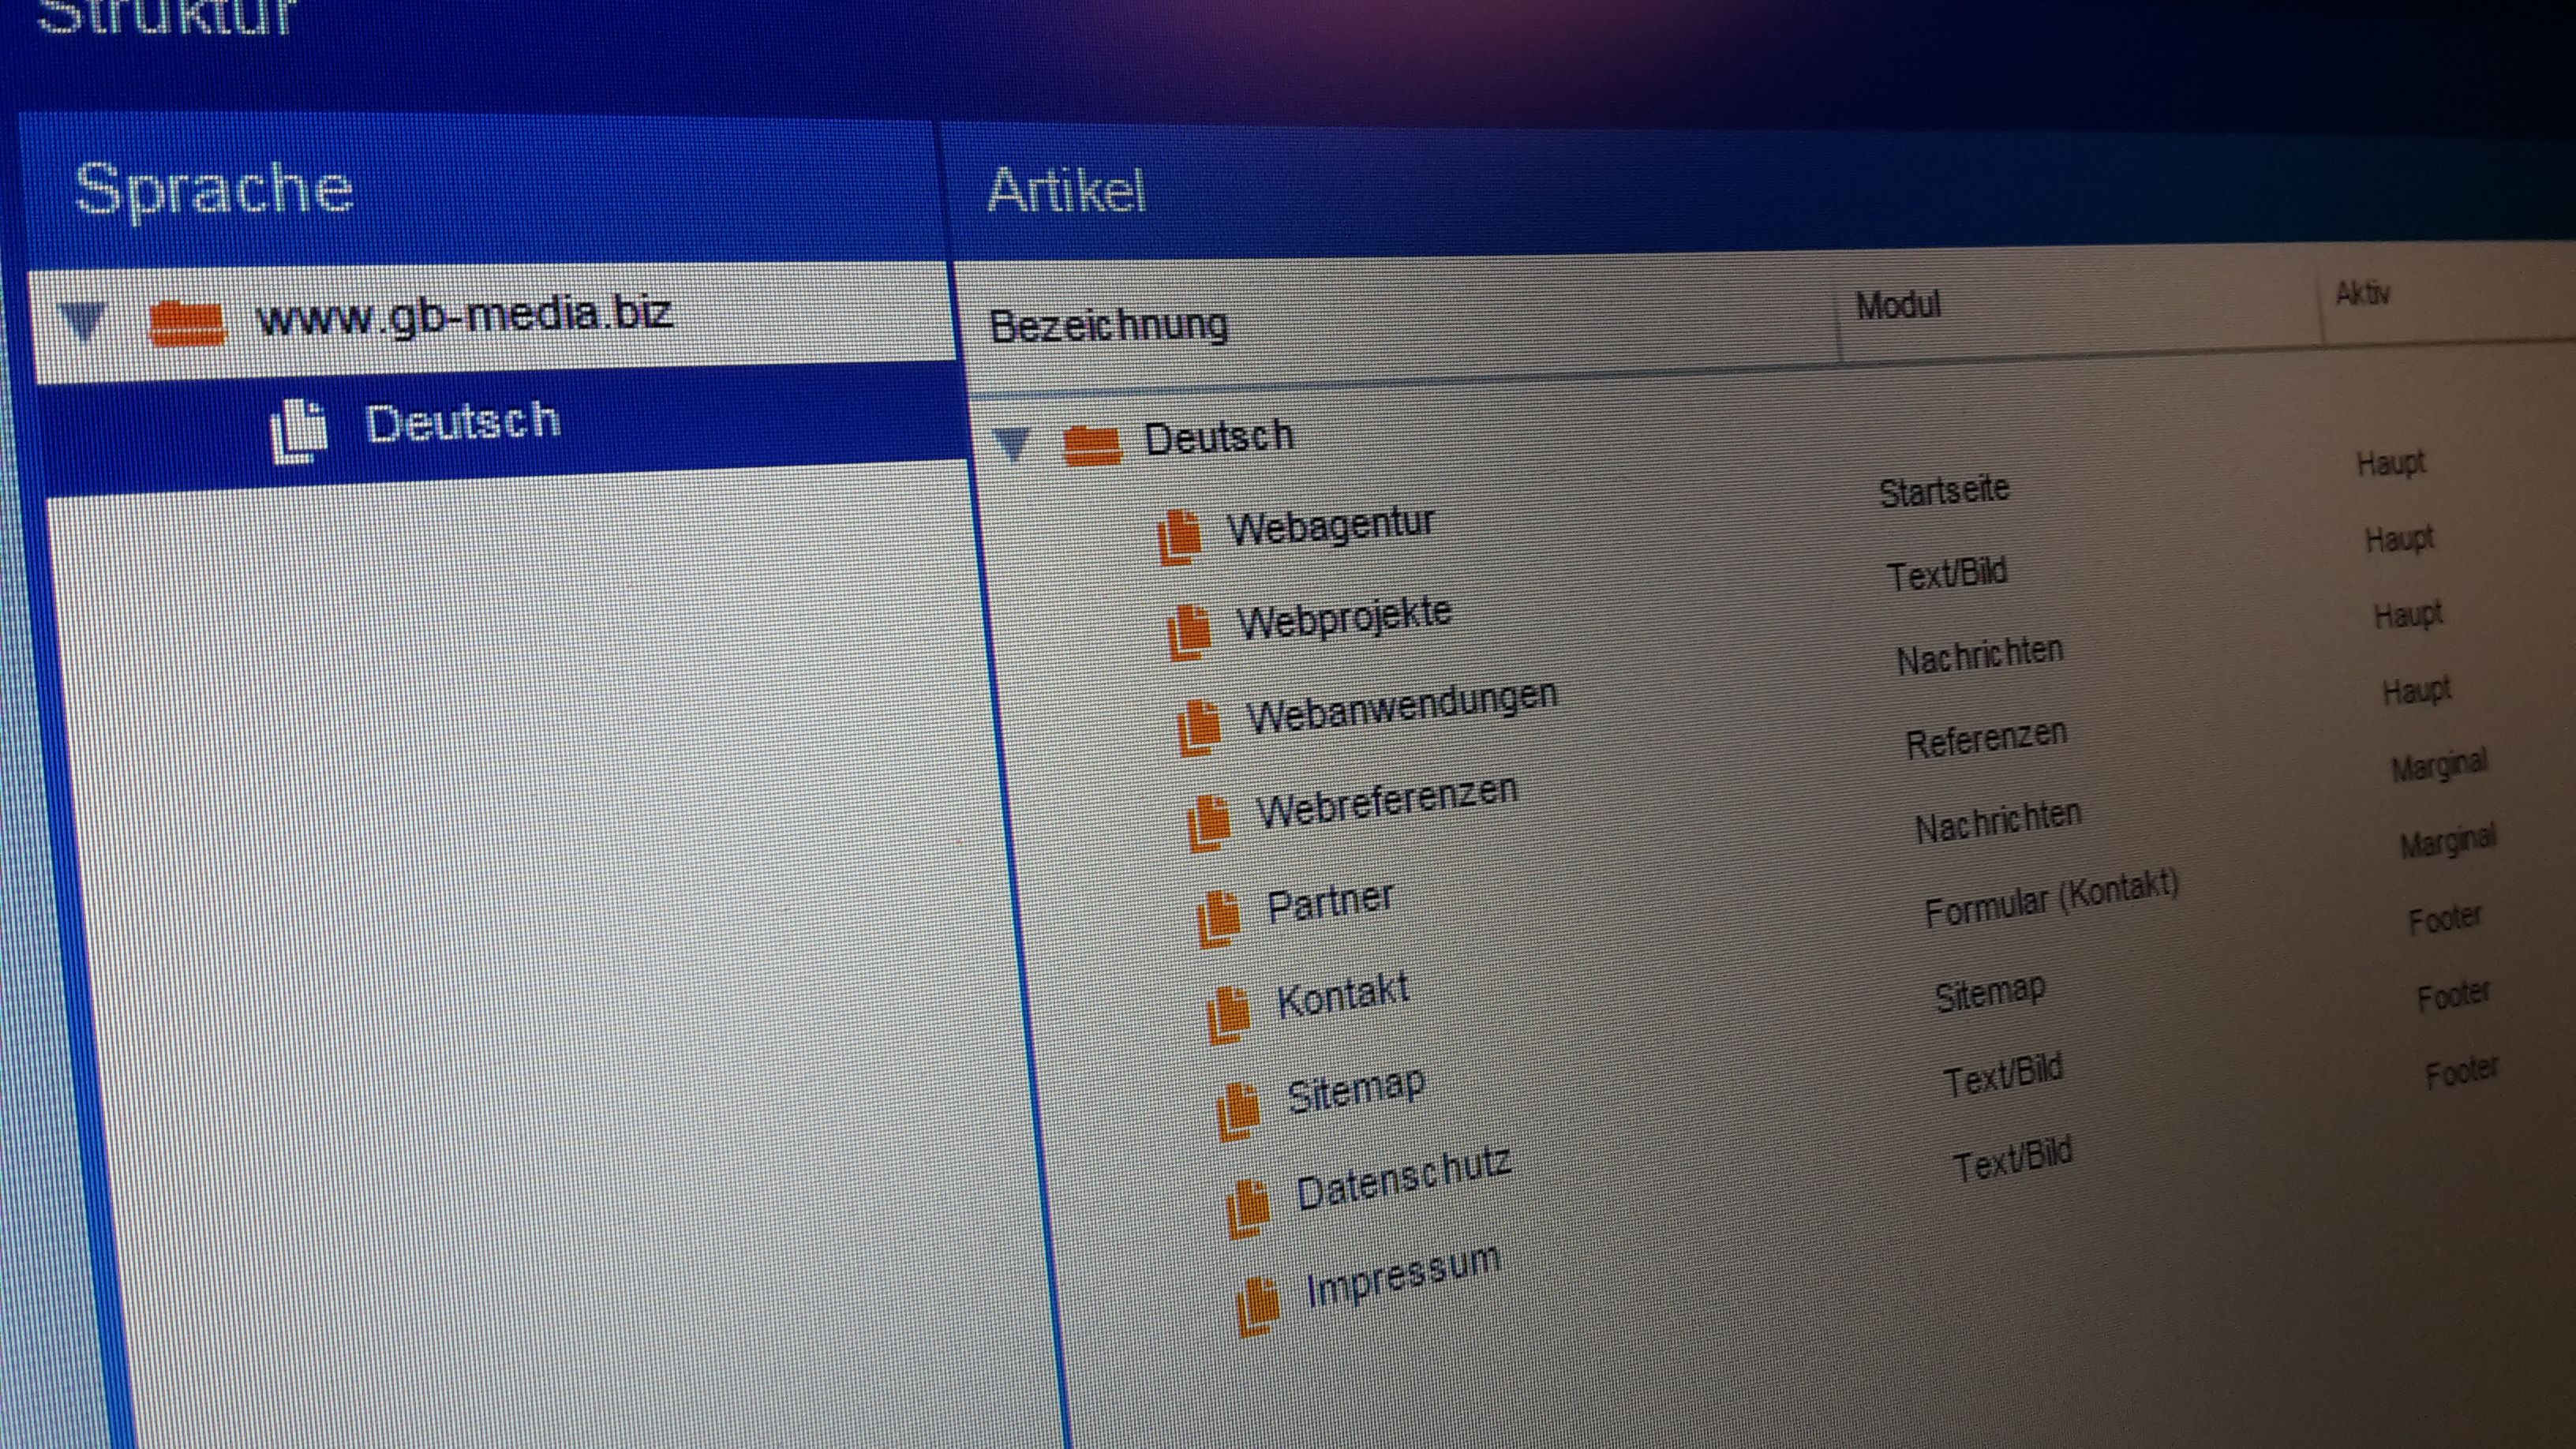
Task: Select the Webreferenzen article
Action: [x=1386, y=801]
